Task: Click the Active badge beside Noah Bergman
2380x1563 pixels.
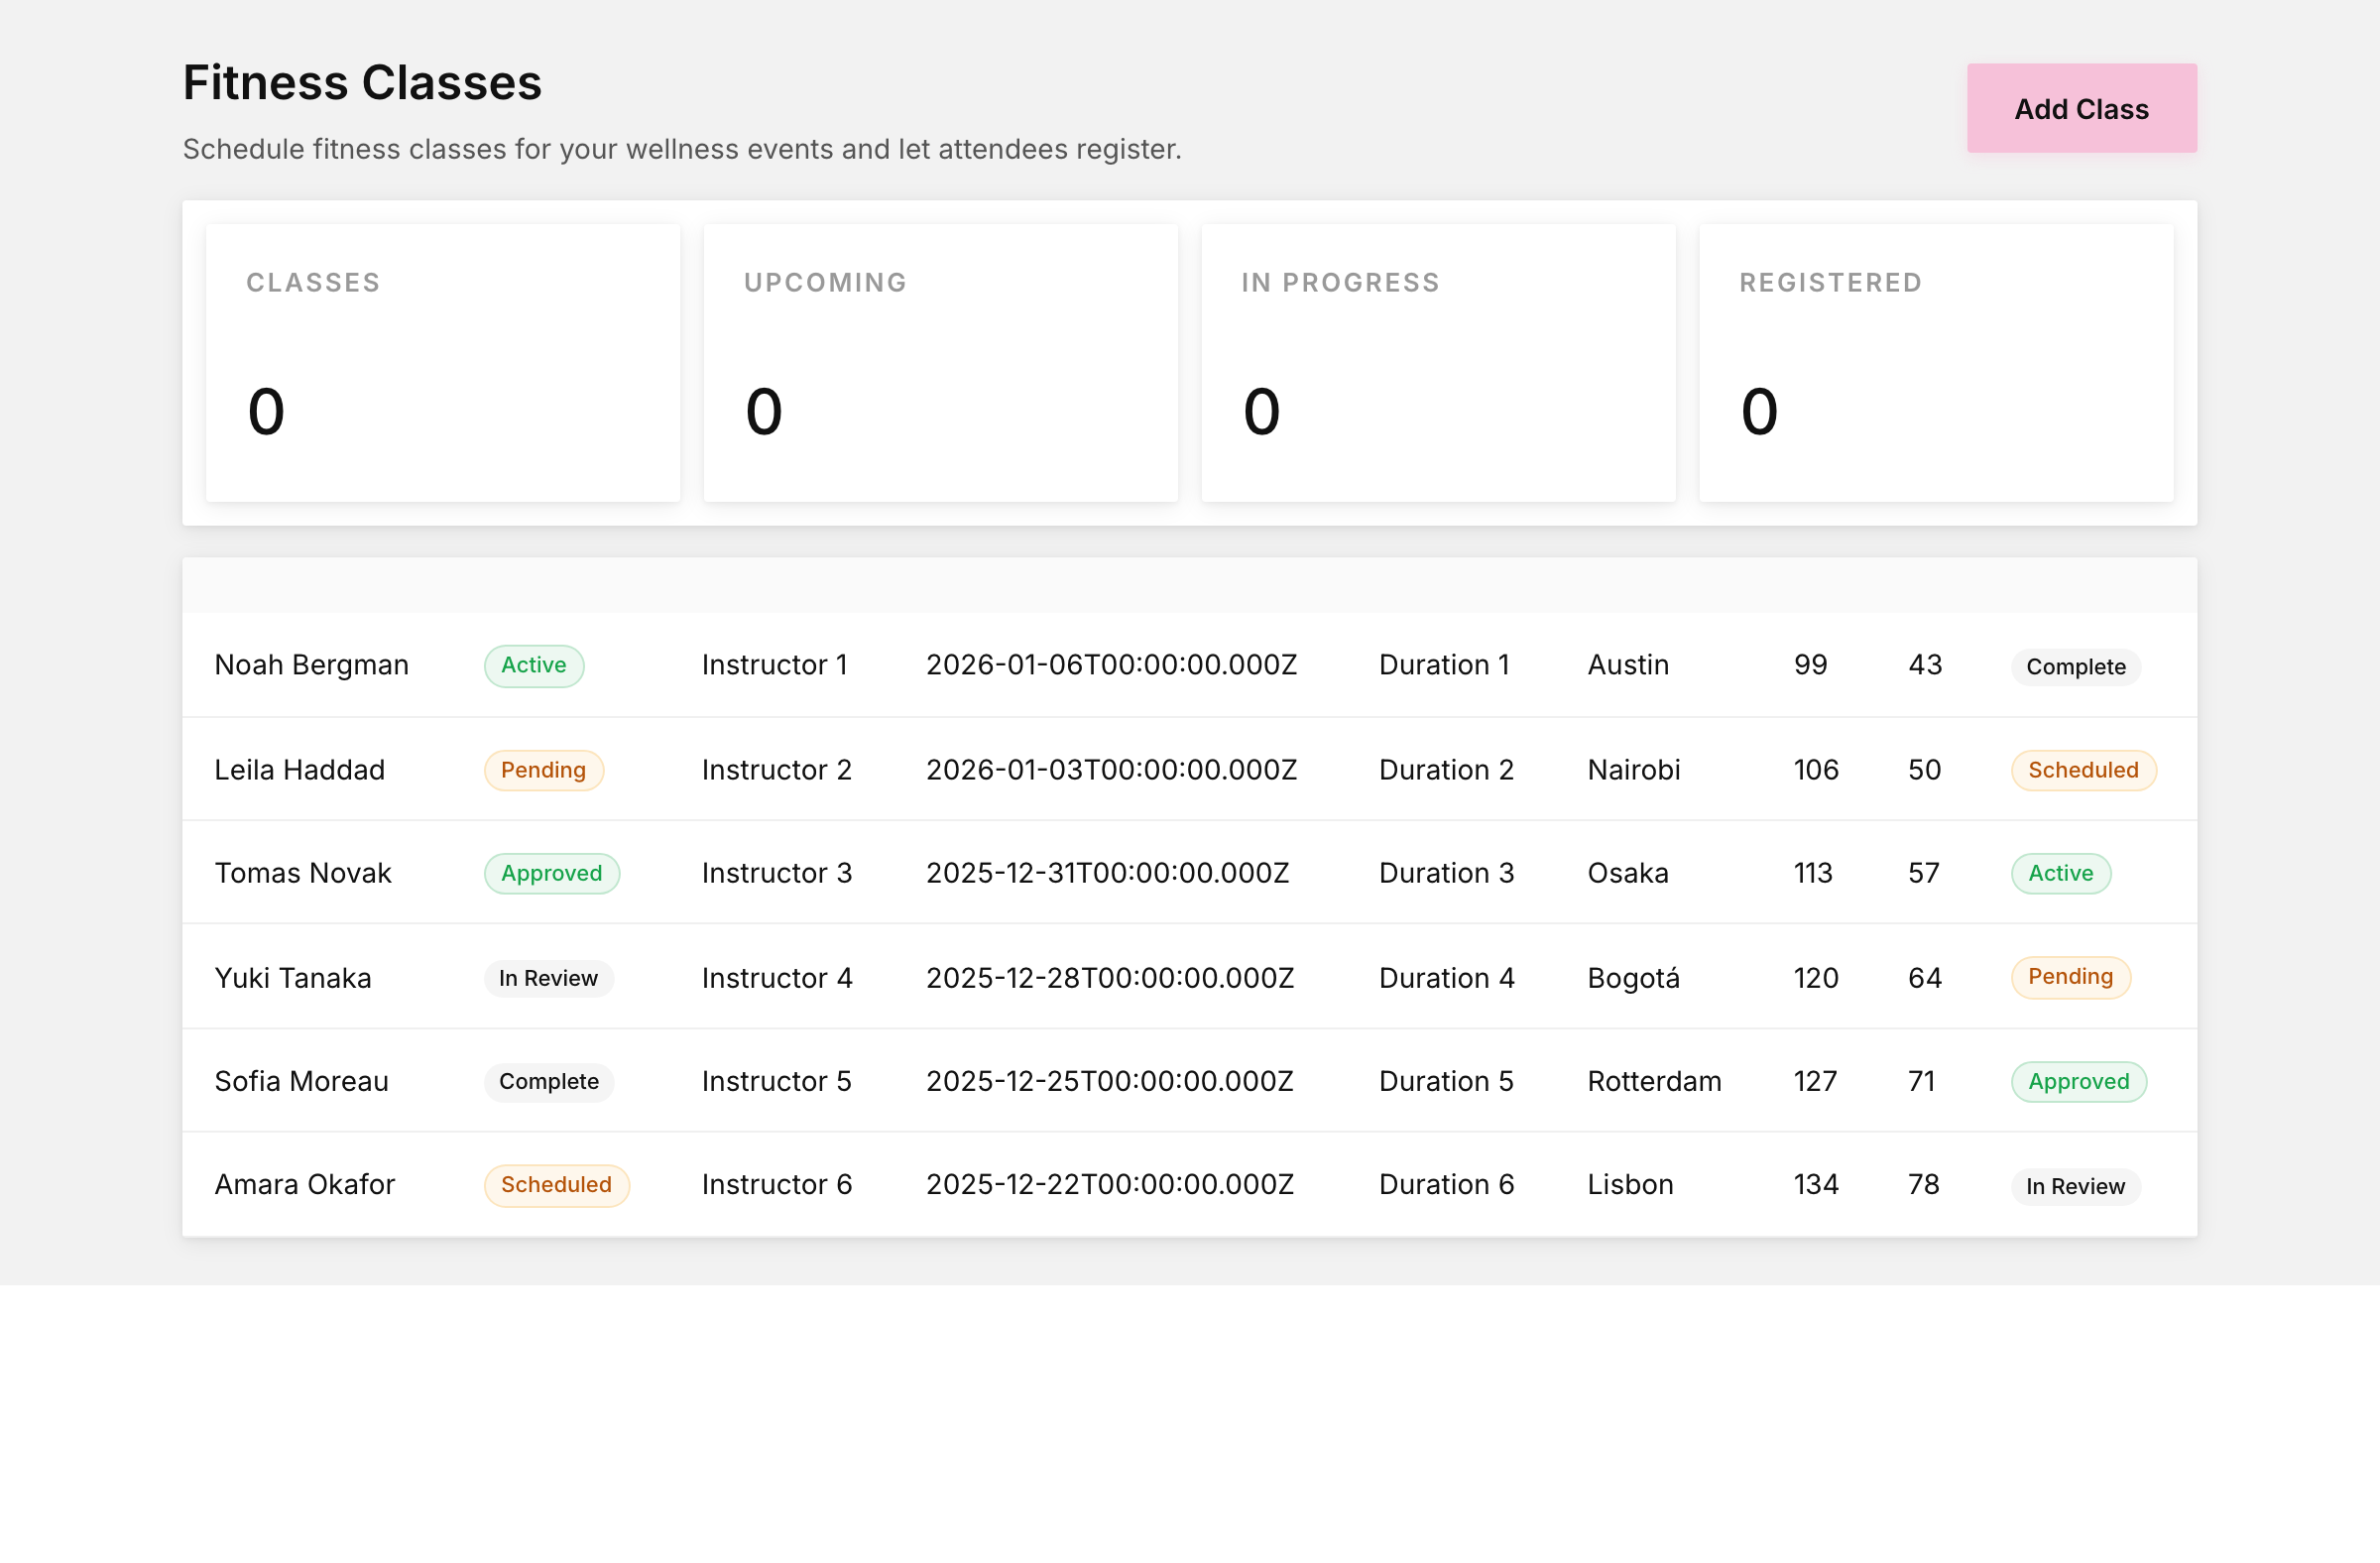Action: coord(534,665)
